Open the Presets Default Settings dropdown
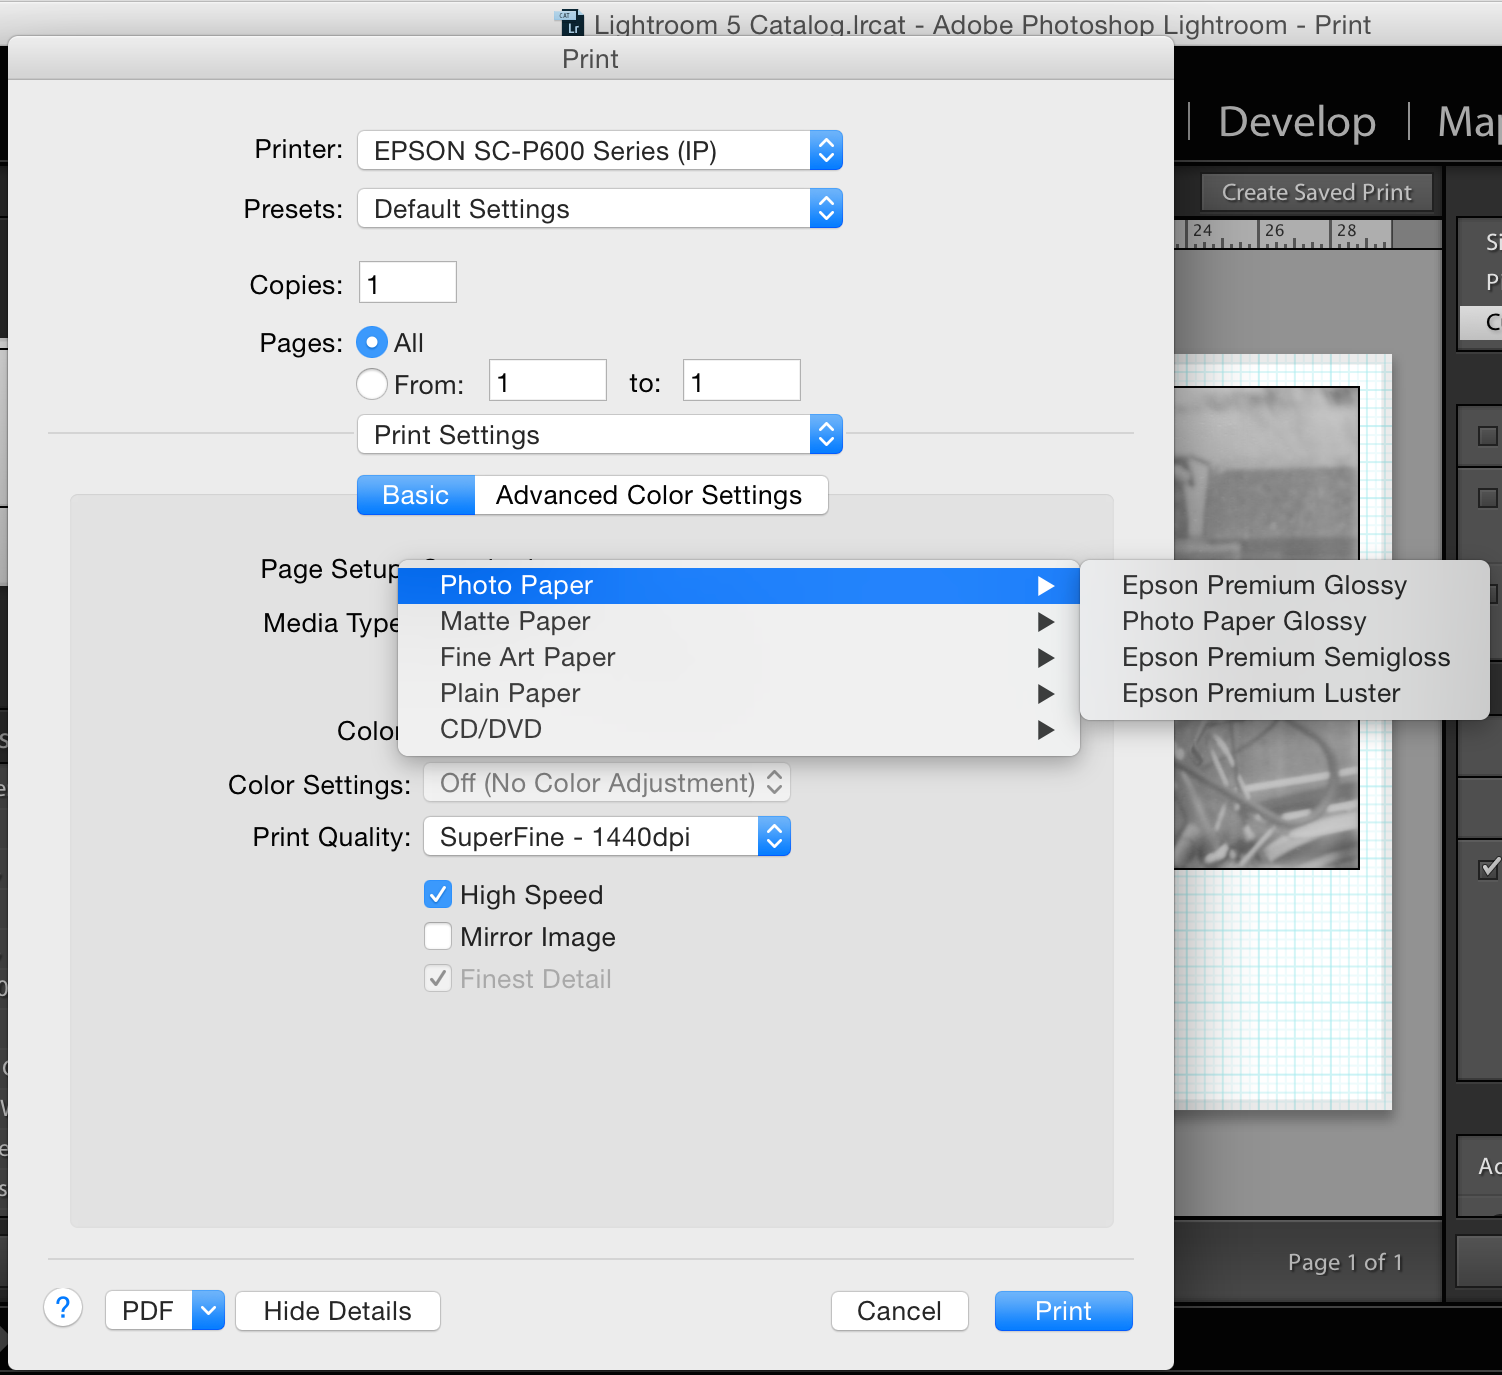Image resolution: width=1502 pixels, height=1375 pixels. (x=600, y=209)
